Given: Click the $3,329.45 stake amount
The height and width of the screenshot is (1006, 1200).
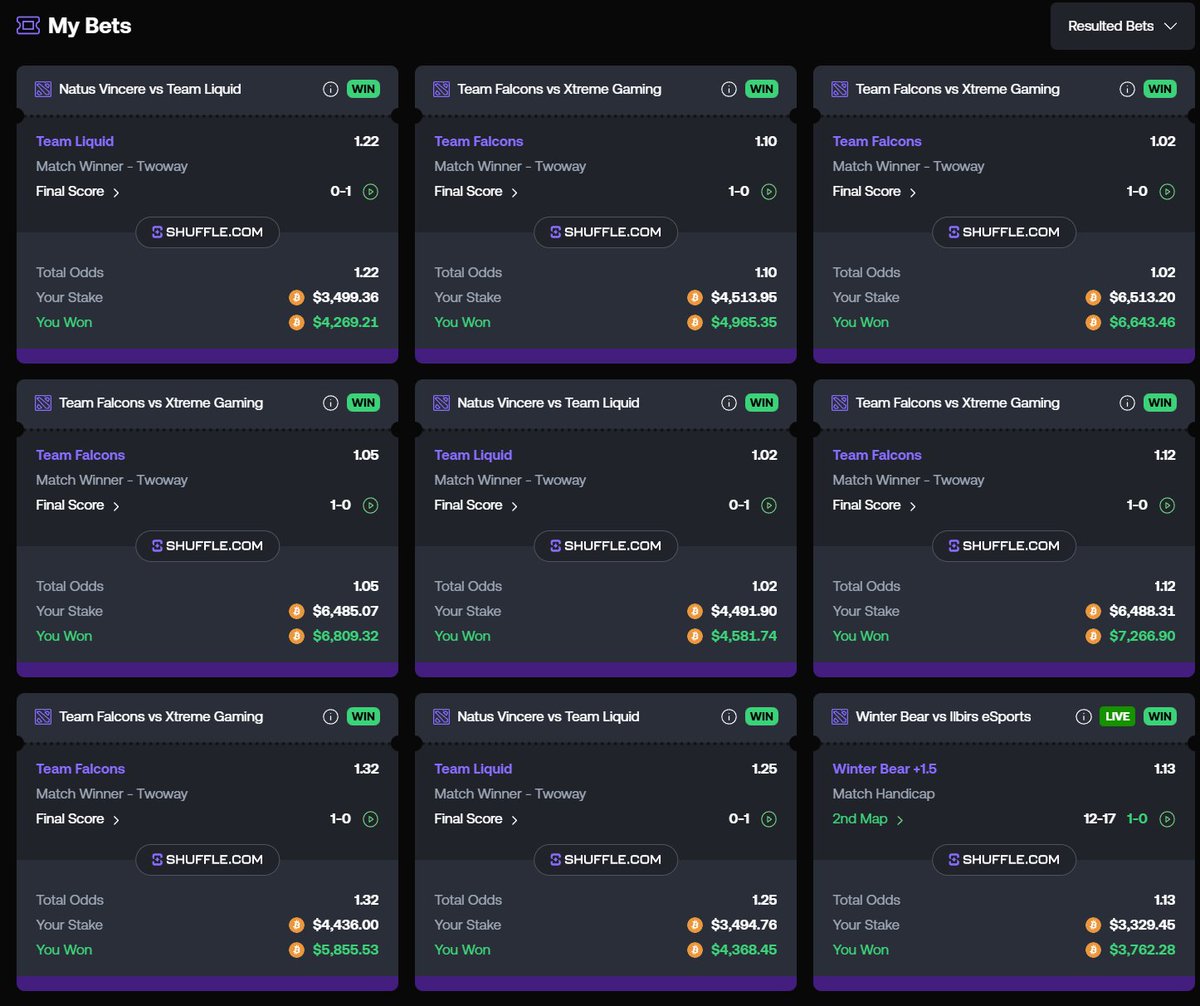Looking at the screenshot, I should tap(1142, 925).
